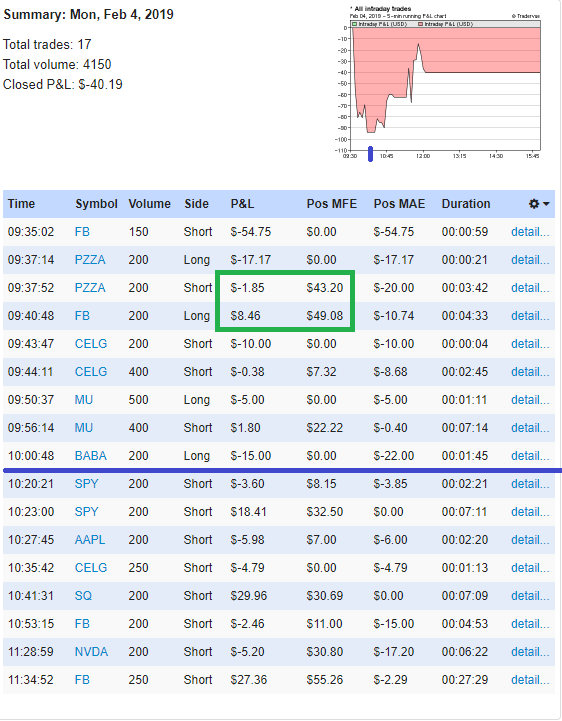Screen dimensions: 562x721
Task: Sort table by Volume column header
Action: coord(149,204)
